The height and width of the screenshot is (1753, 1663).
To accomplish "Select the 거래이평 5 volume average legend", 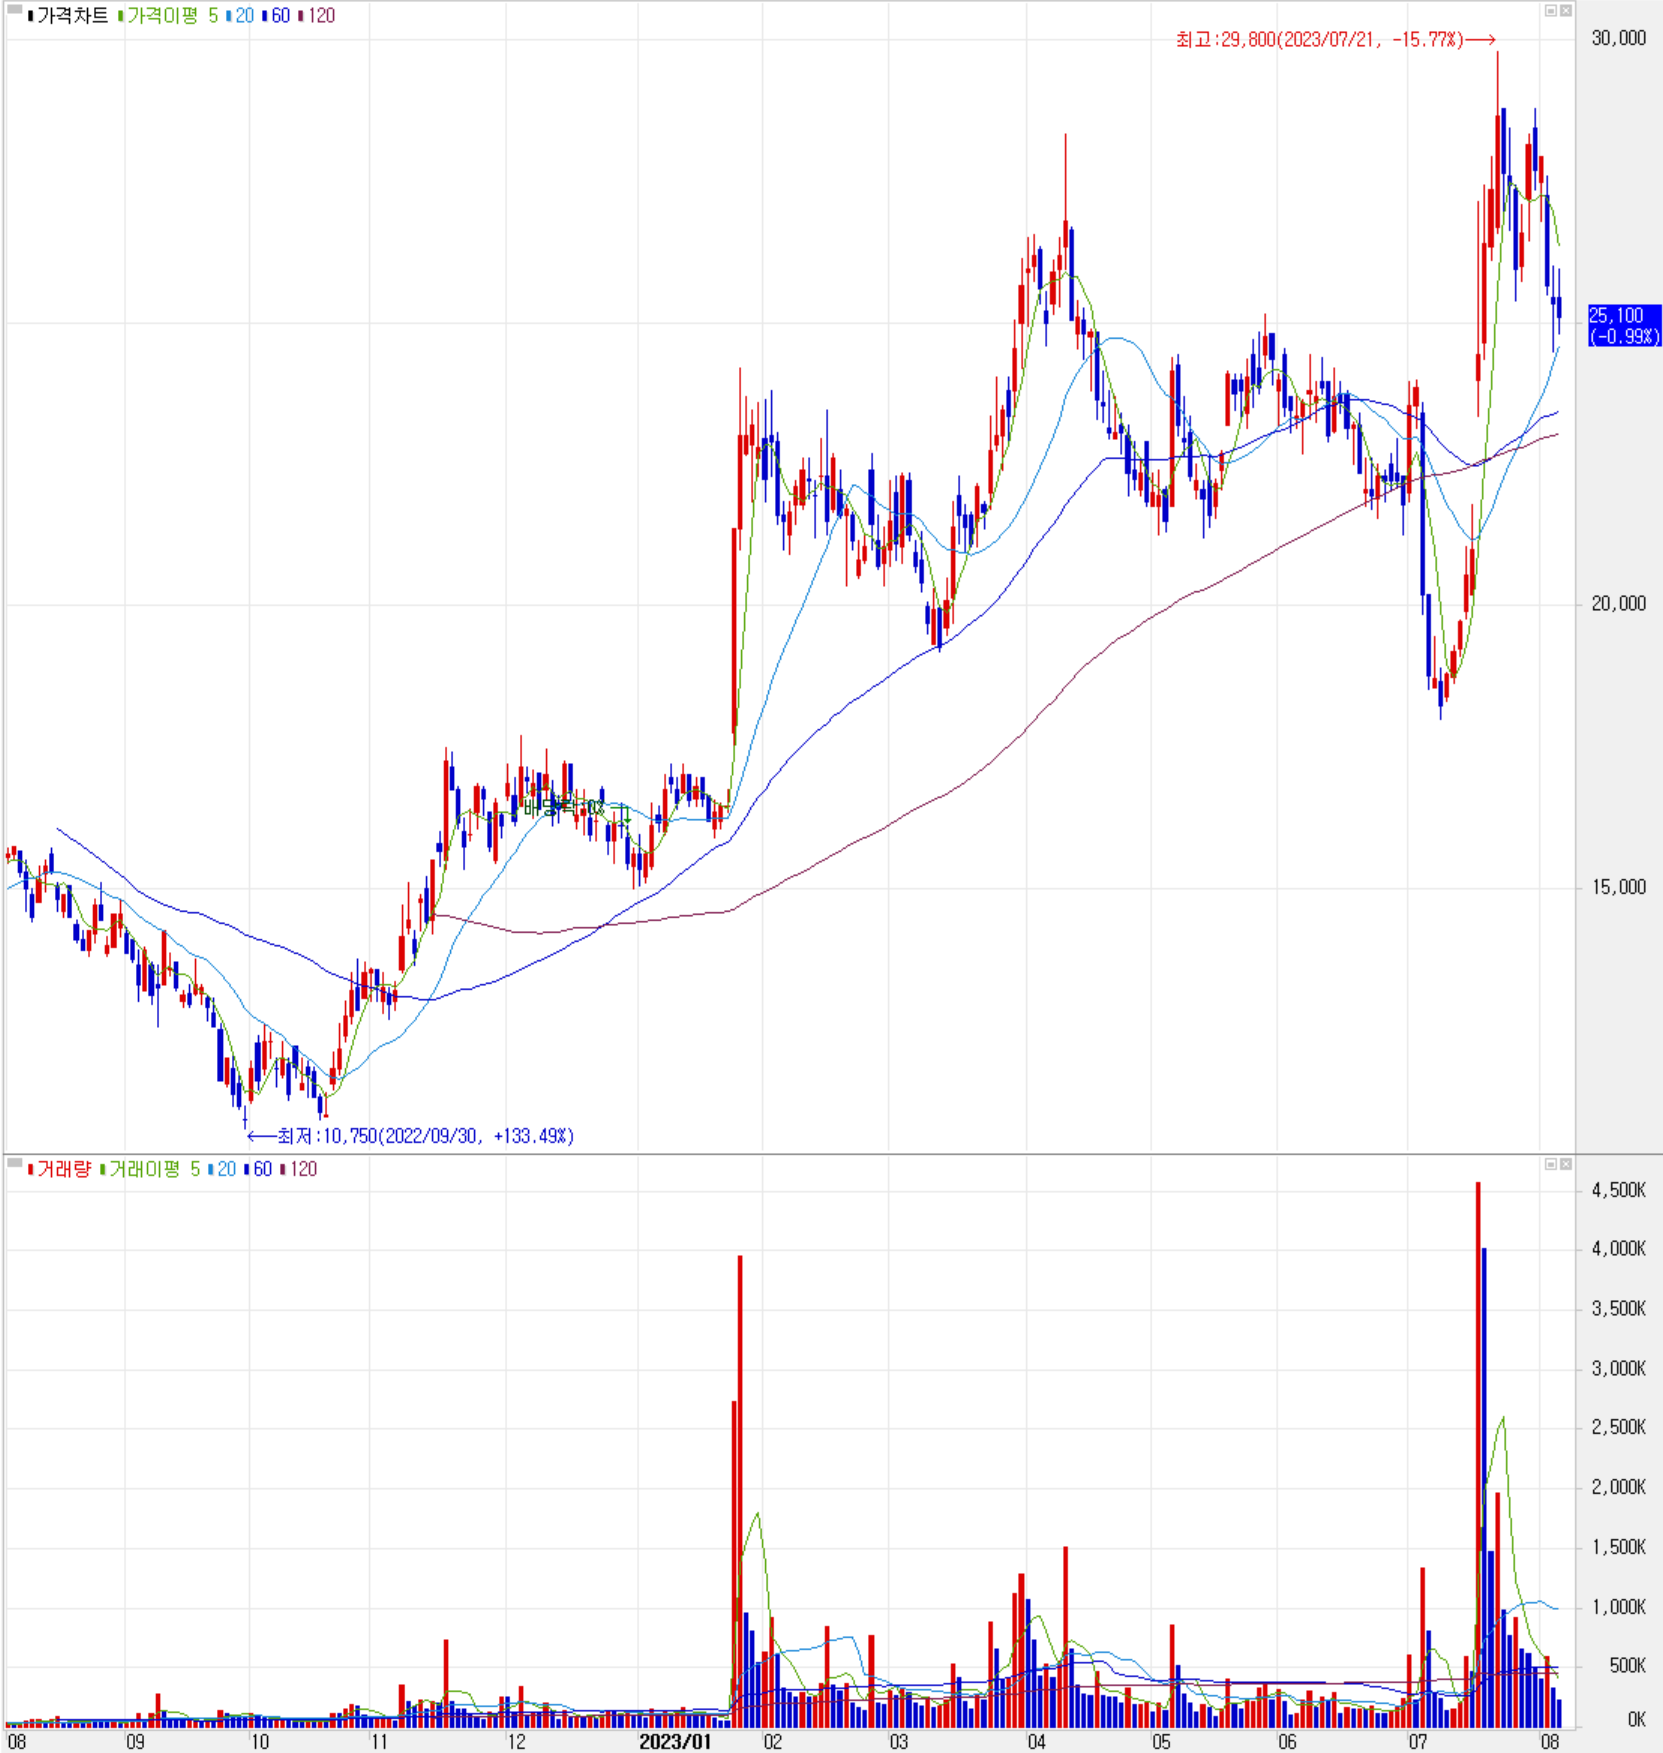I will pyautogui.click(x=150, y=1169).
